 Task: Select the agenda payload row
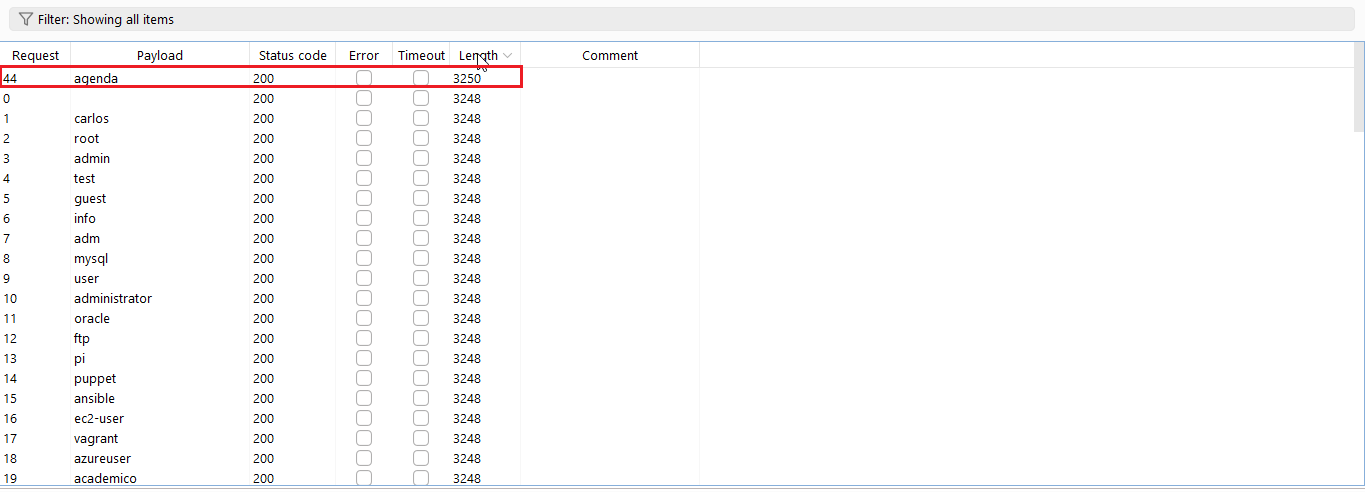coord(260,78)
